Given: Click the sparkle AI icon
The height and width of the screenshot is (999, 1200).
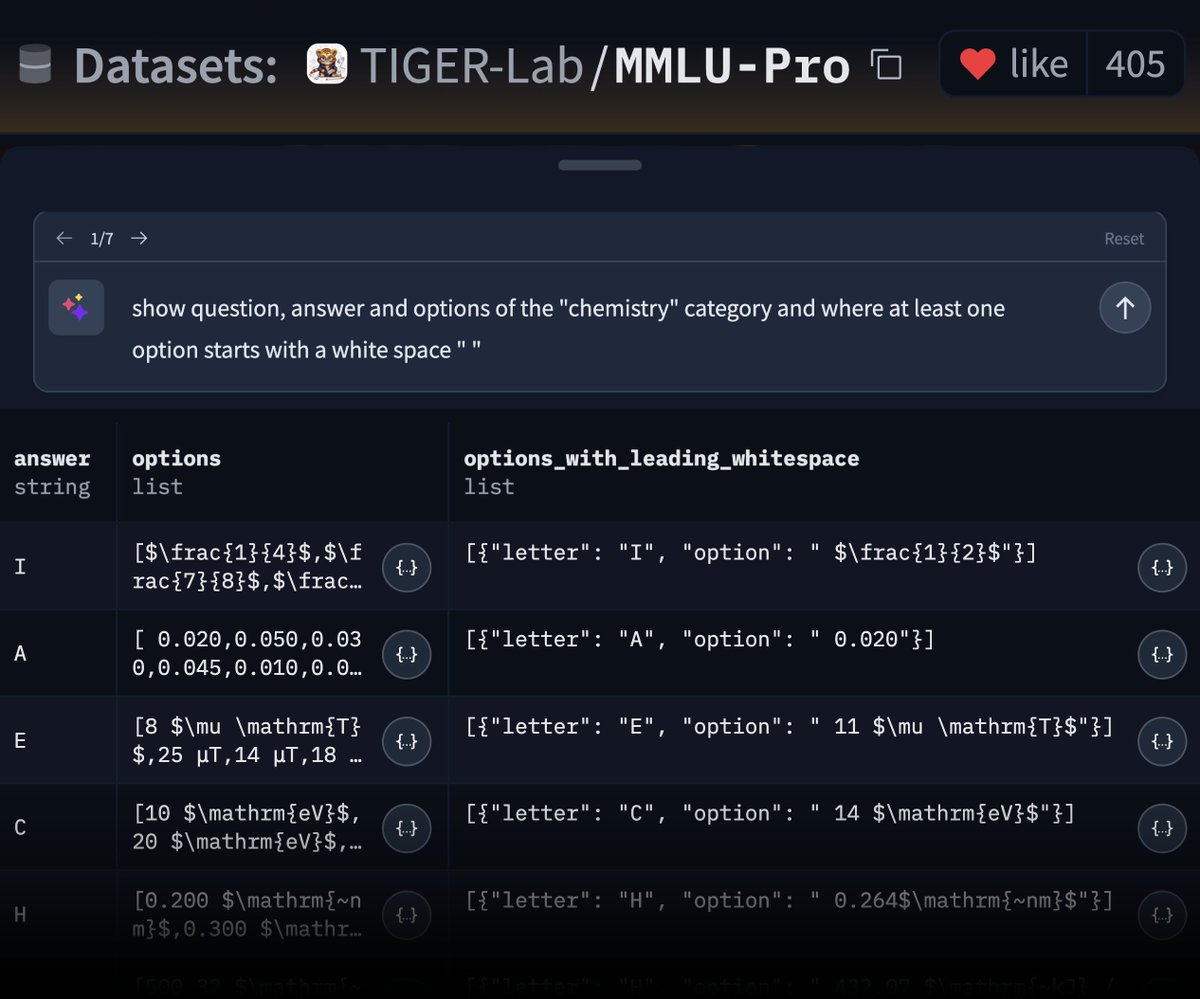Looking at the screenshot, I should pos(76,307).
